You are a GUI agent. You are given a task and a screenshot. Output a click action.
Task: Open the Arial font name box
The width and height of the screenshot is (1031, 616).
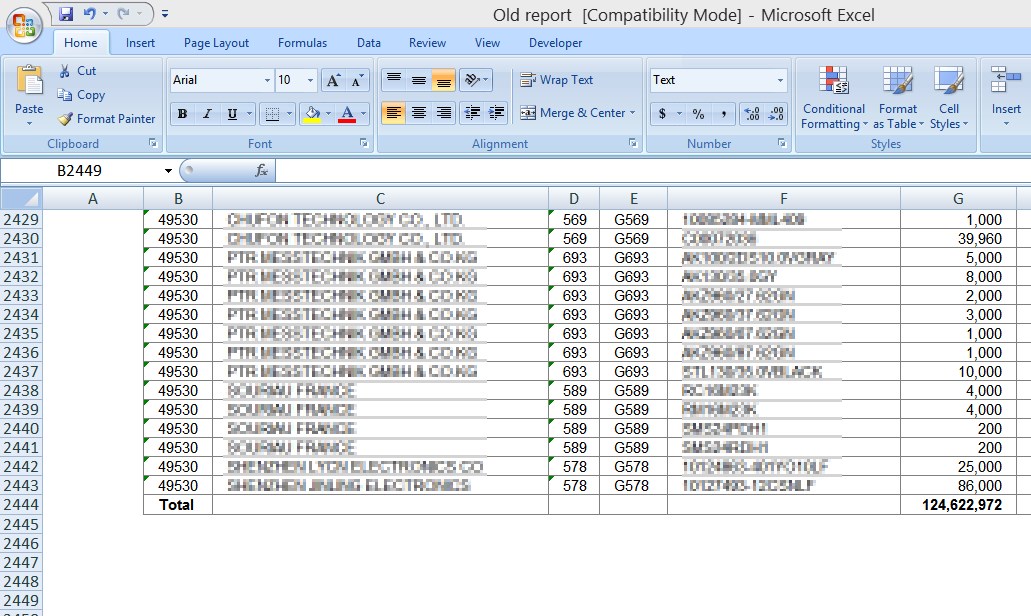click(x=221, y=80)
